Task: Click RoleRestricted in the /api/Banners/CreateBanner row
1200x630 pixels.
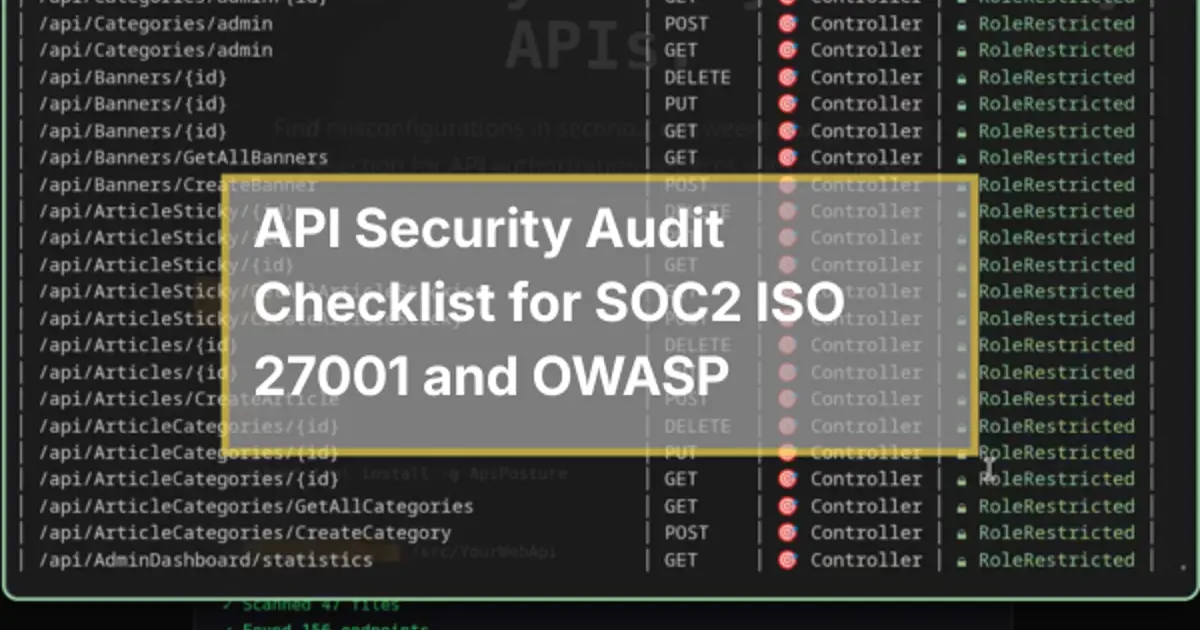Action: [1056, 184]
